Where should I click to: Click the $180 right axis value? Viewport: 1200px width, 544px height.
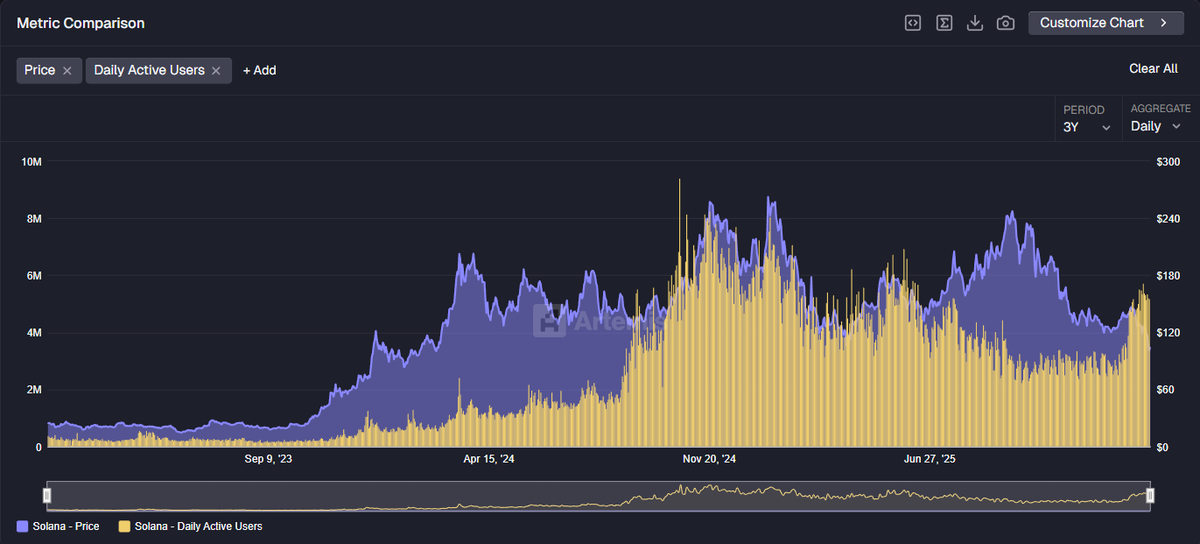[x=1168, y=276]
